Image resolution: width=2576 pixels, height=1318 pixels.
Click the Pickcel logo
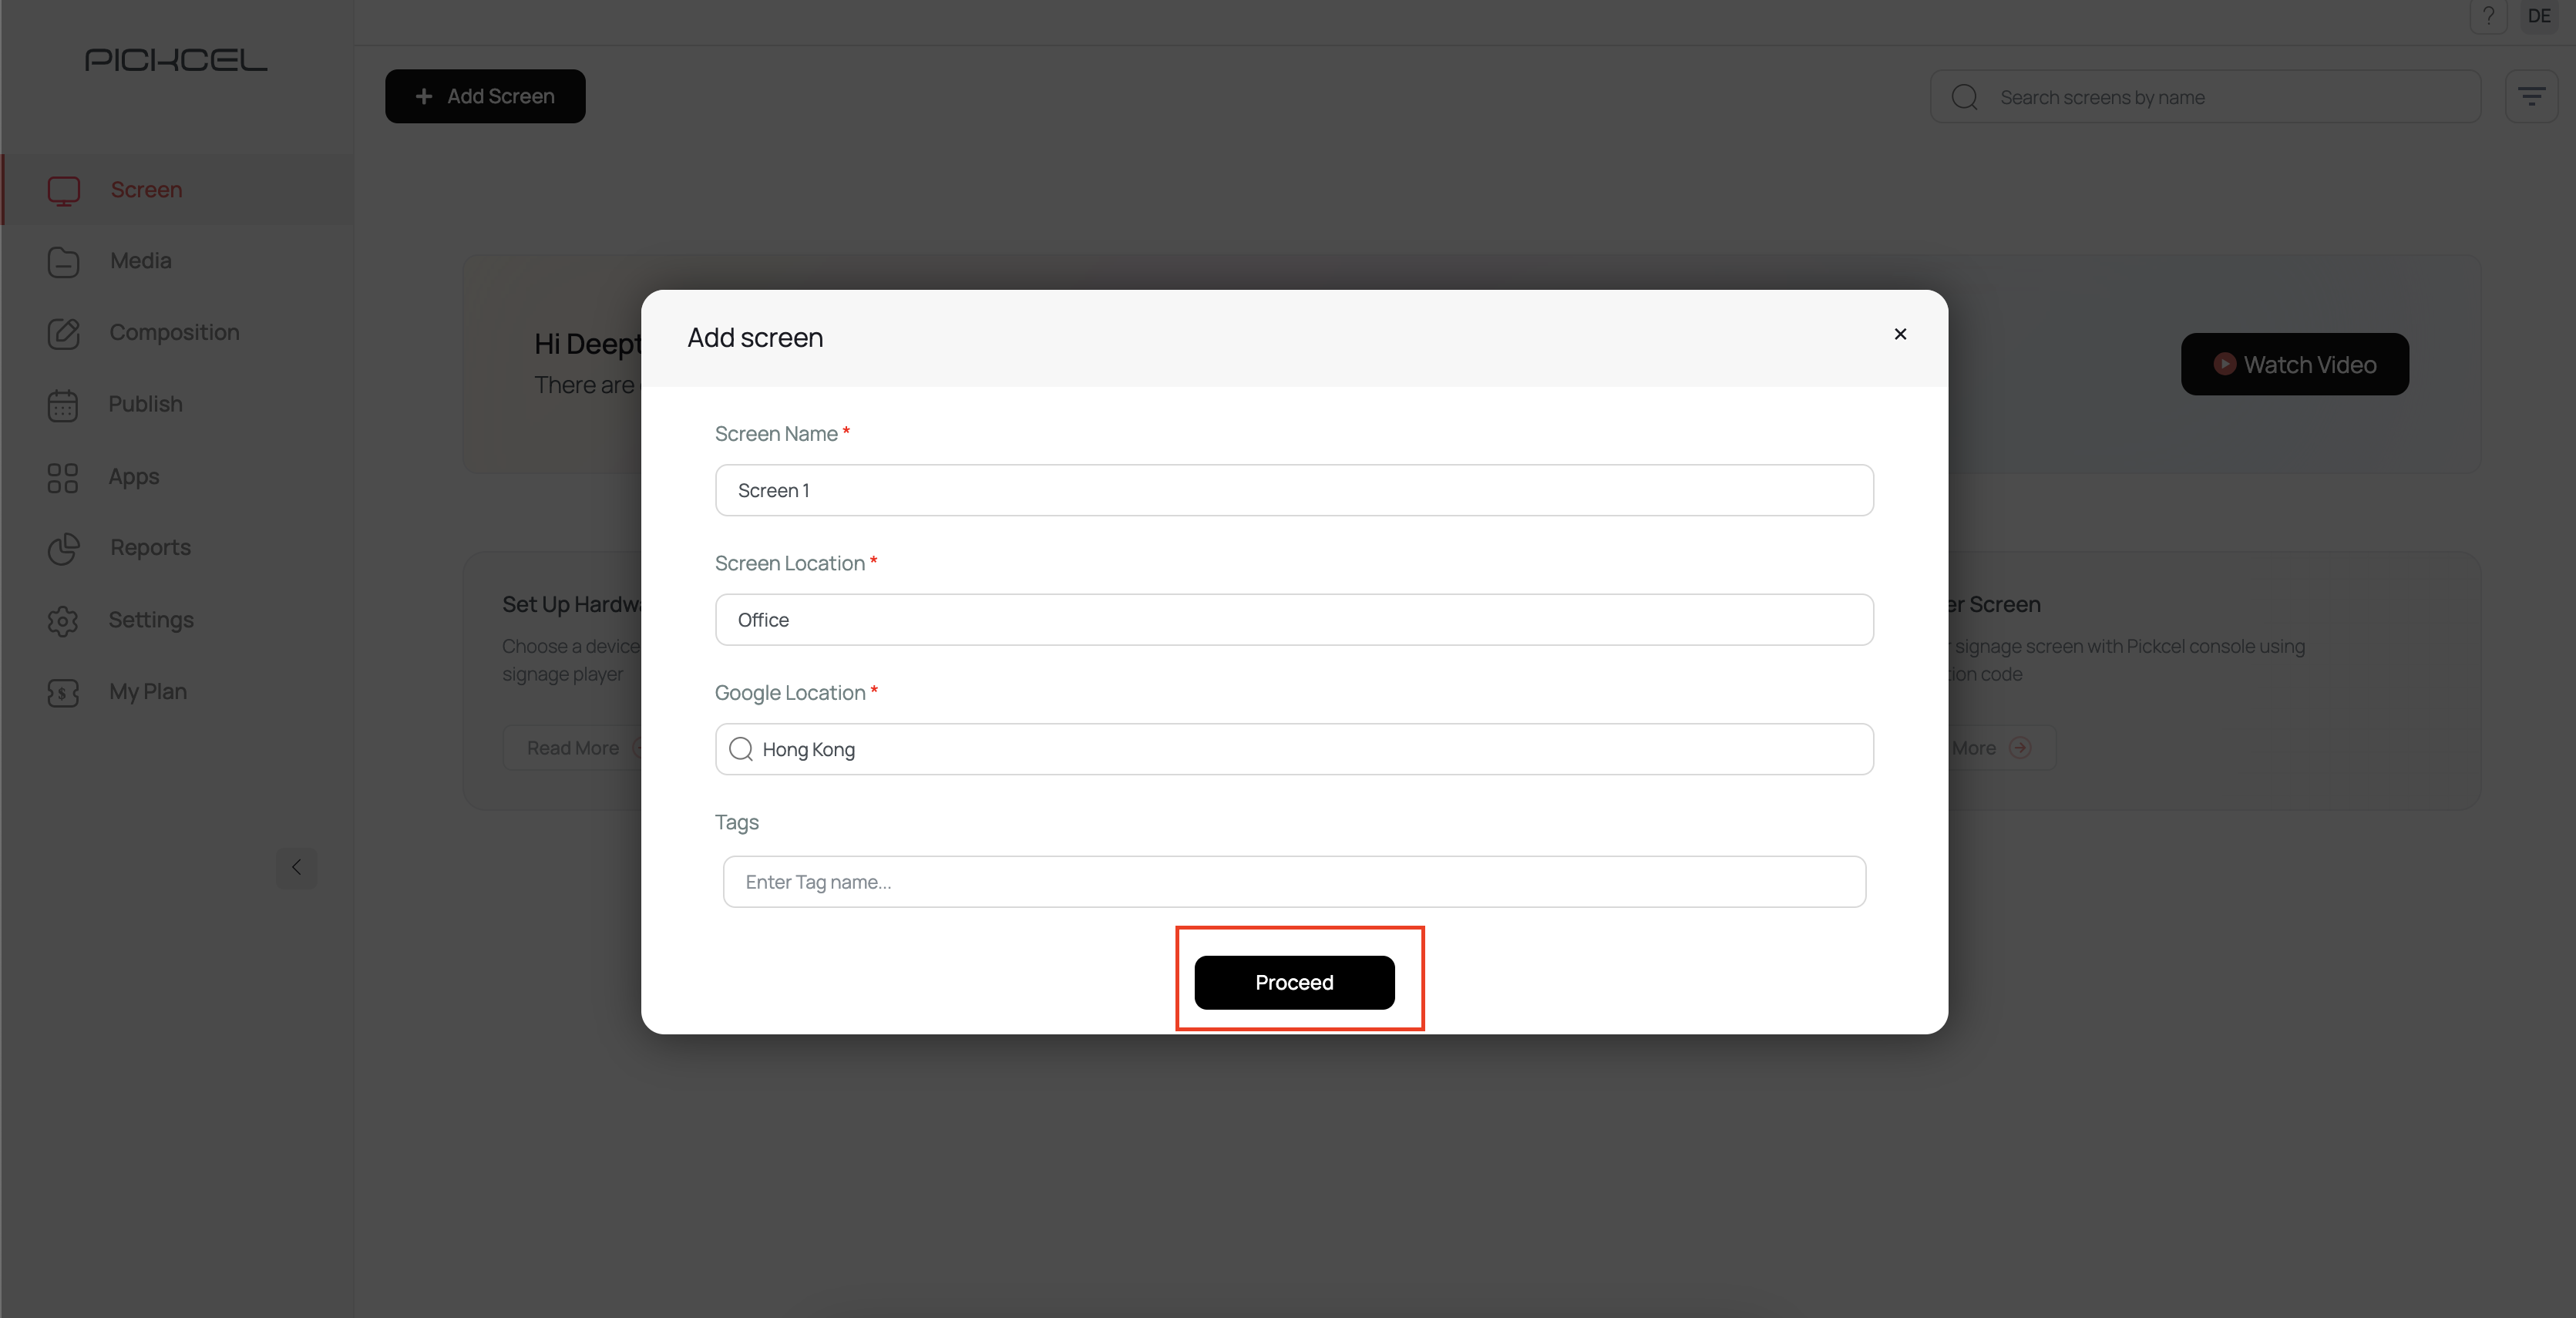click(x=176, y=60)
